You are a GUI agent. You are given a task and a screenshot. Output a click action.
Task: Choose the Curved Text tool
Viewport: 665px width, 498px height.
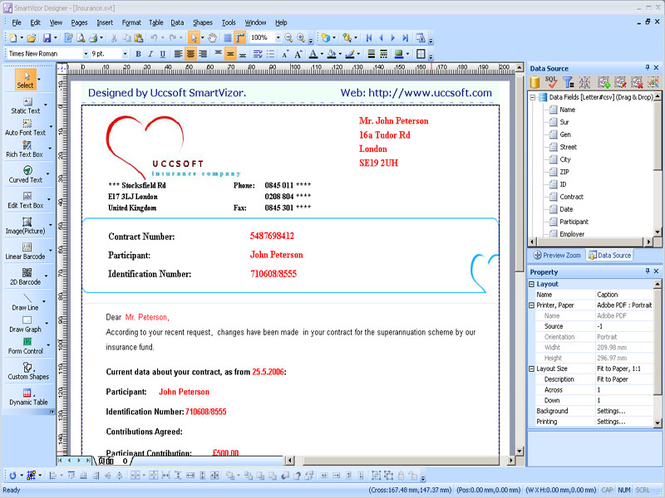[26, 175]
